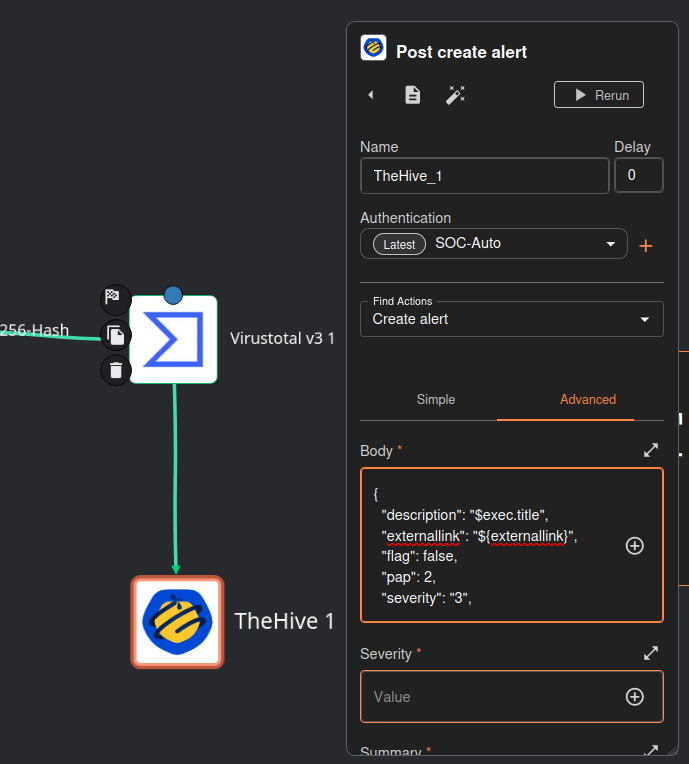Expand the Severity field editor
689x764 pixels.
651,653
